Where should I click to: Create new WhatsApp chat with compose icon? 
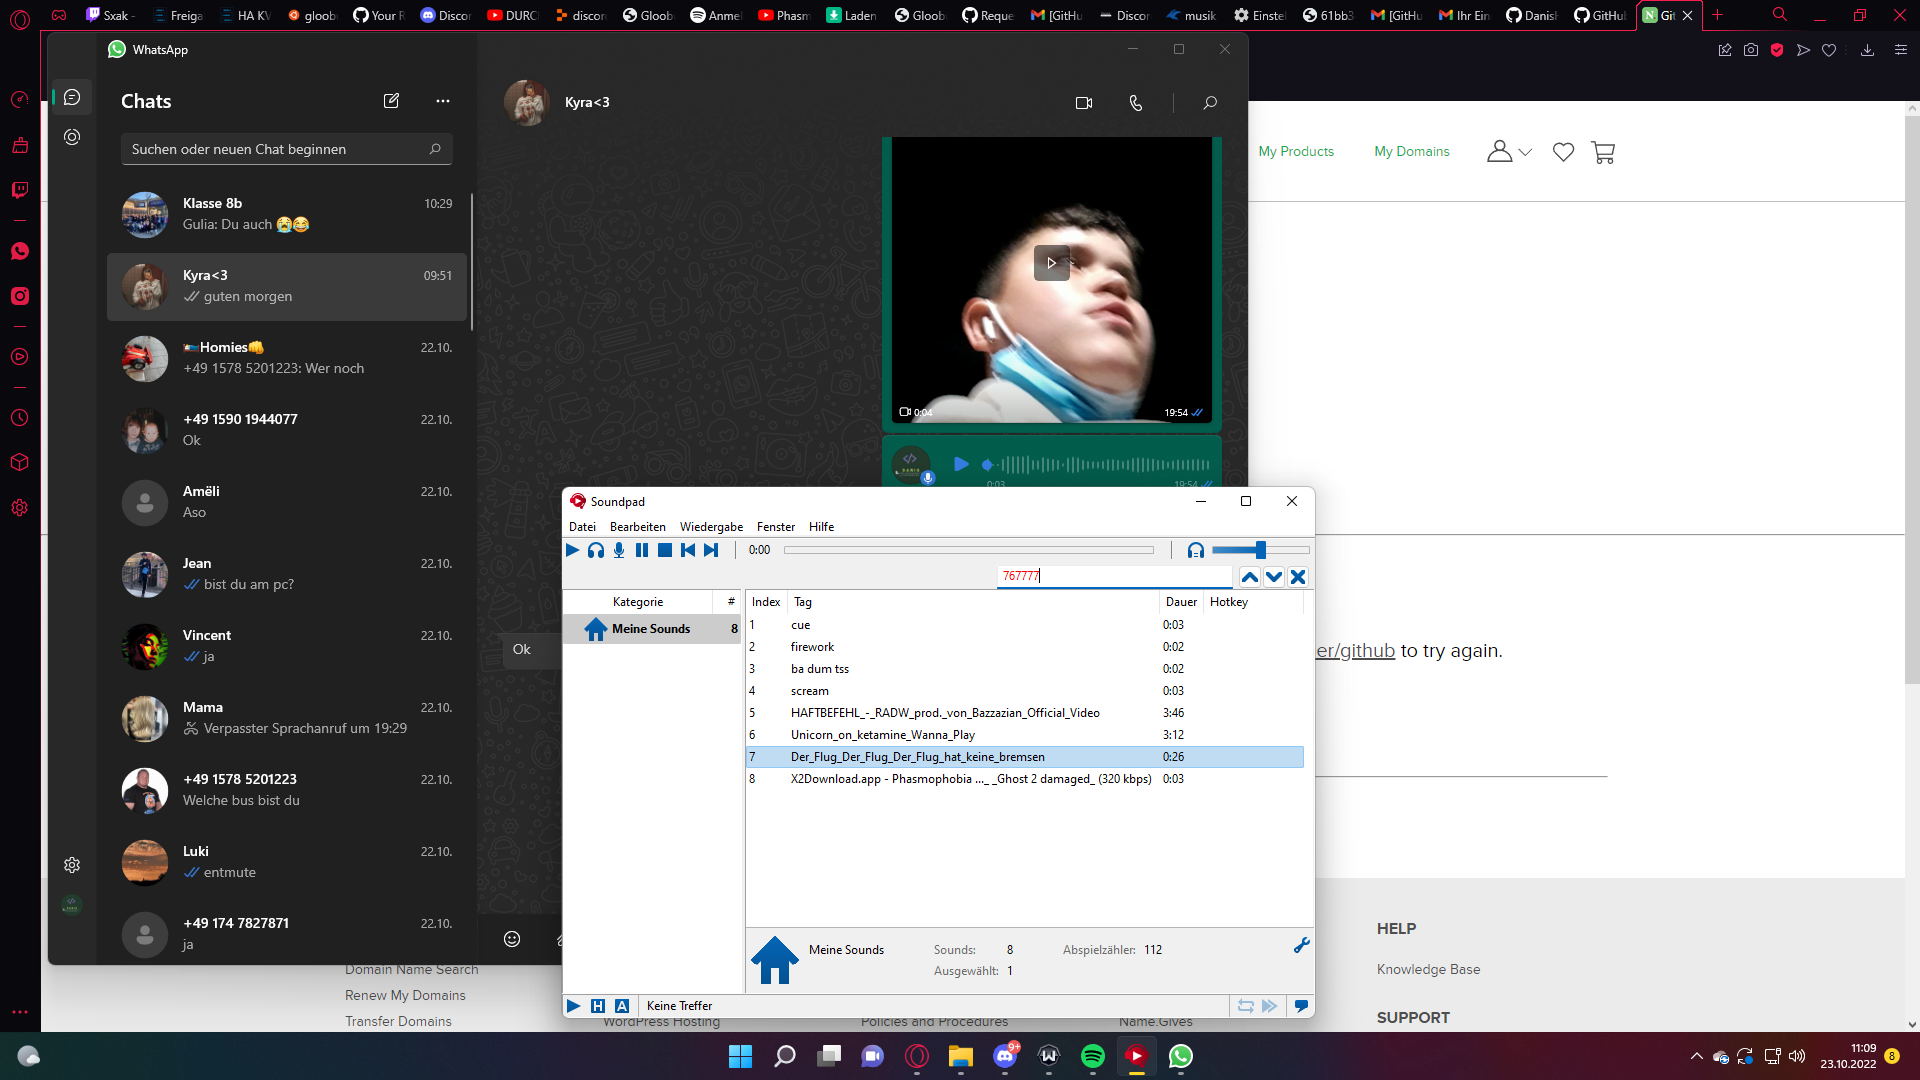point(391,101)
